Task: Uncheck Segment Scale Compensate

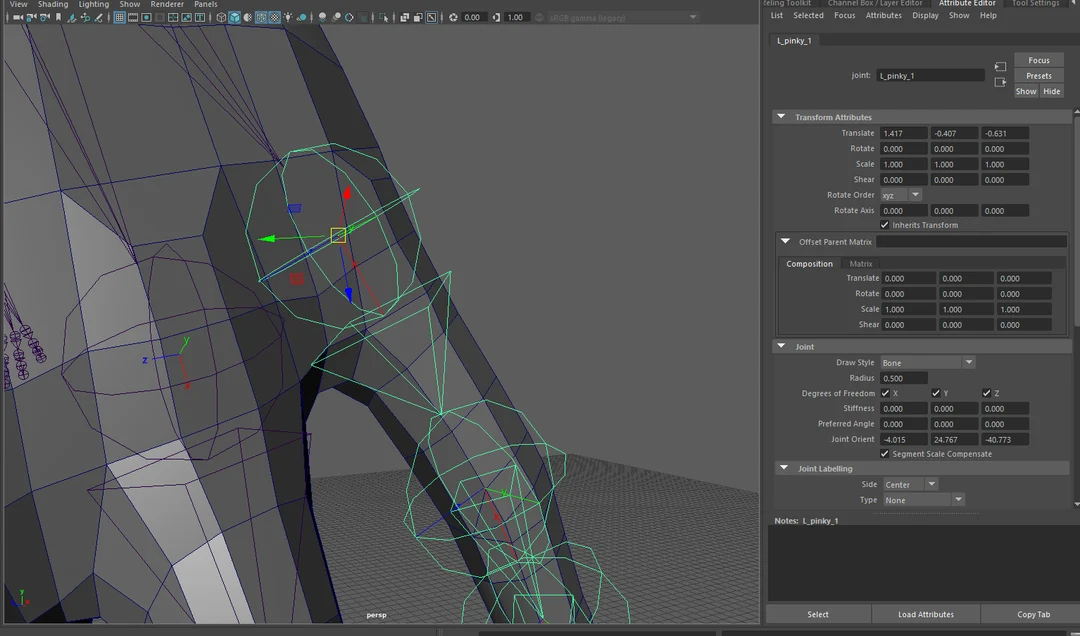Action: 884,453
